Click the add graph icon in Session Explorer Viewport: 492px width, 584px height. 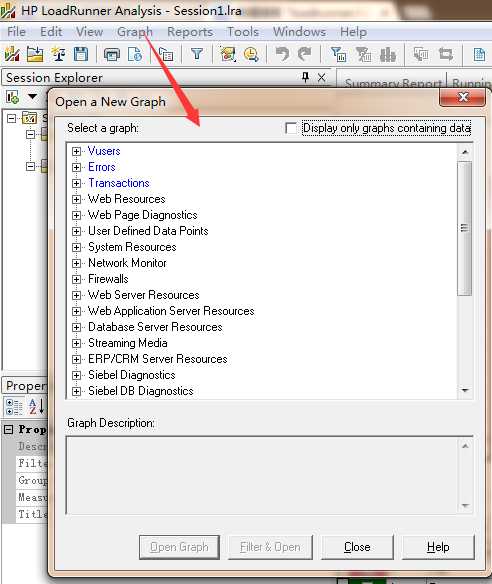click(12, 98)
